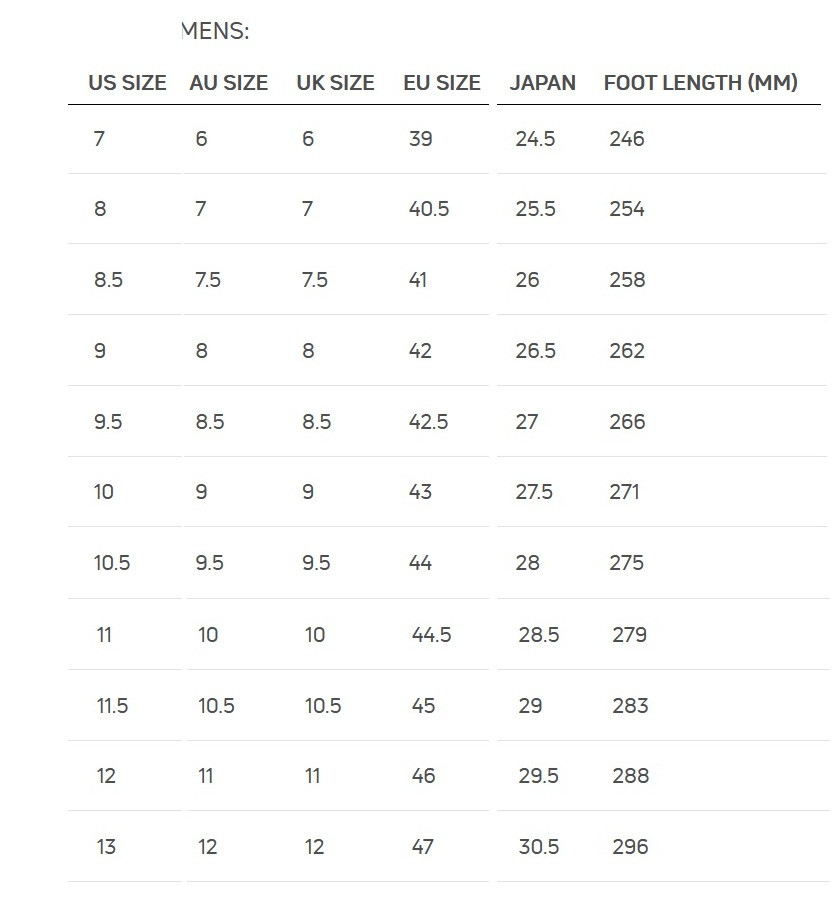Screen dimensions: 837x902
Task: Click the MENS: heading text
Action: click(x=215, y=31)
